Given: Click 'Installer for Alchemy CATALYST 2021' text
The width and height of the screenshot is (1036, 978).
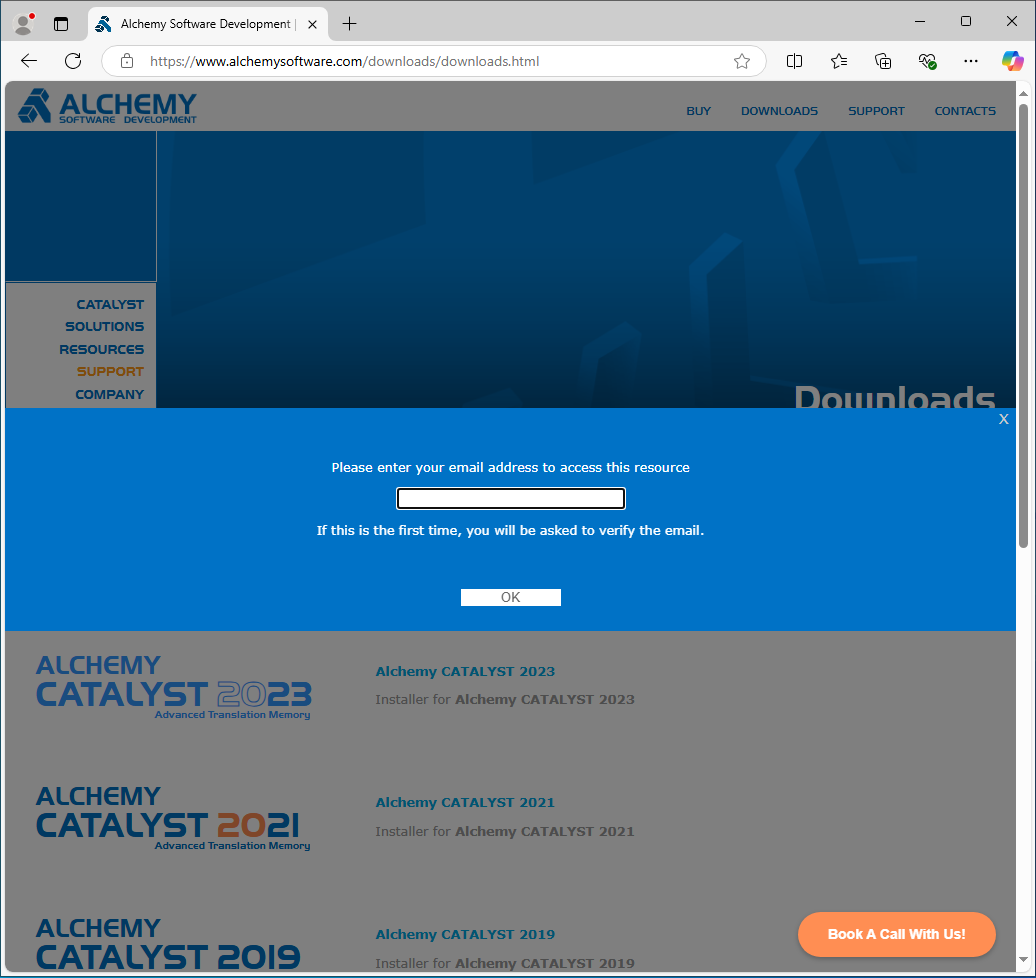Looking at the screenshot, I should click(x=505, y=831).
